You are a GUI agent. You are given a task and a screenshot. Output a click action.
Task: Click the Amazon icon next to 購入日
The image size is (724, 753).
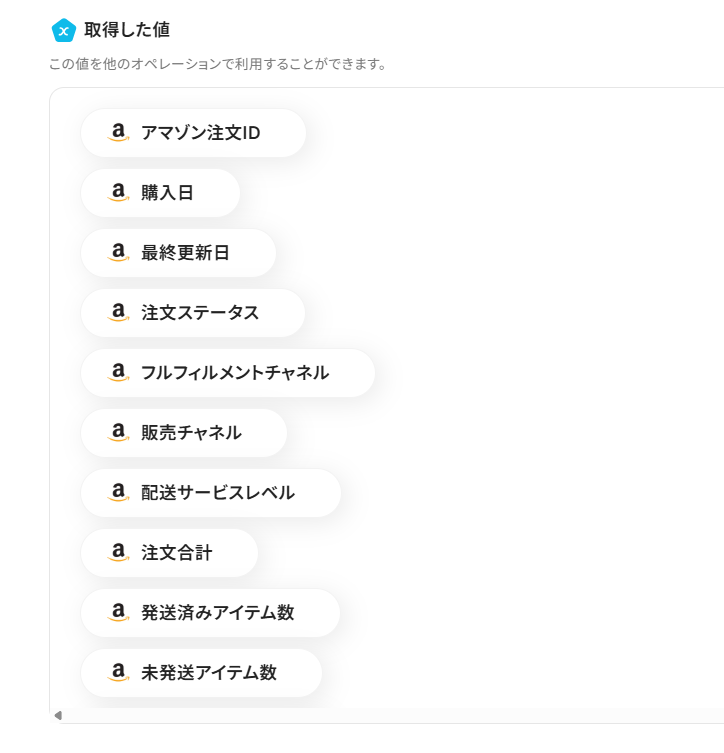(119, 193)
